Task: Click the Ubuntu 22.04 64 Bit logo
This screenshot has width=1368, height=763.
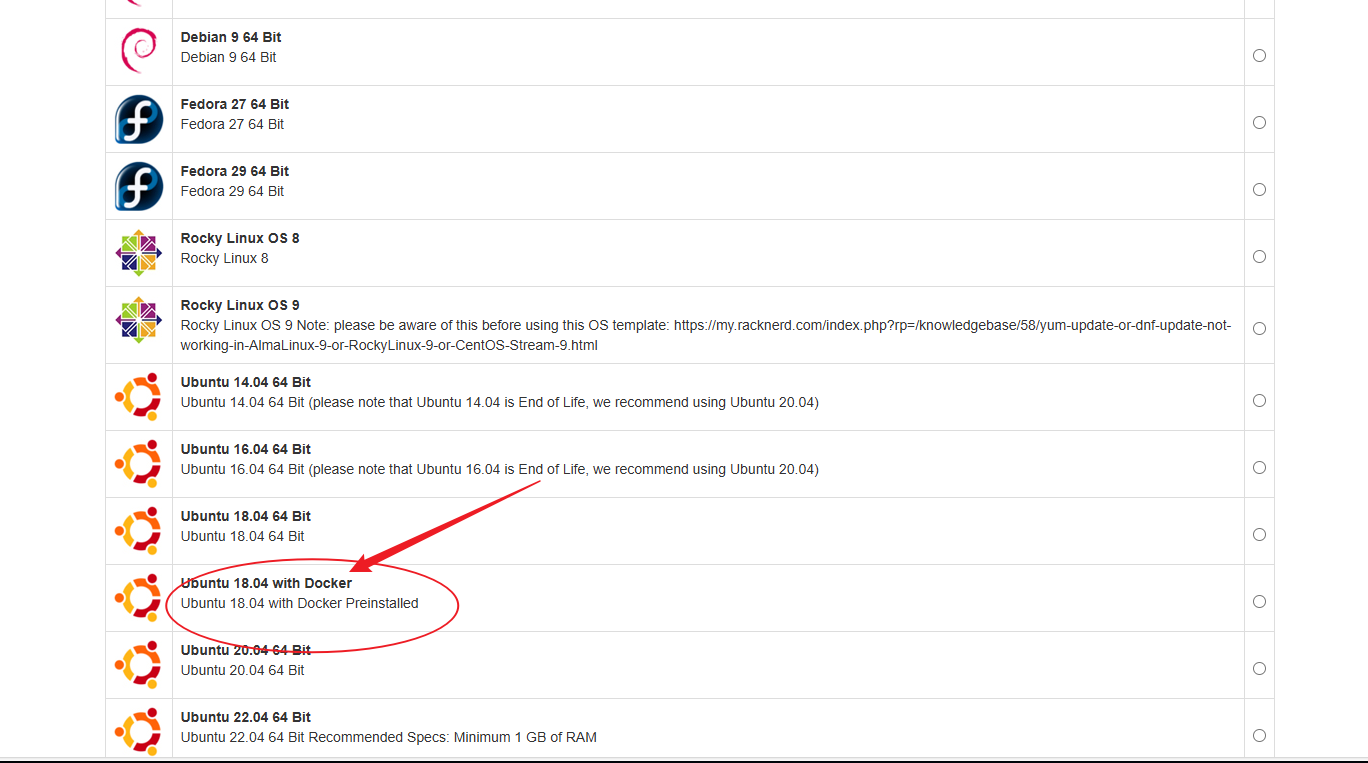Action: [138, 730]
